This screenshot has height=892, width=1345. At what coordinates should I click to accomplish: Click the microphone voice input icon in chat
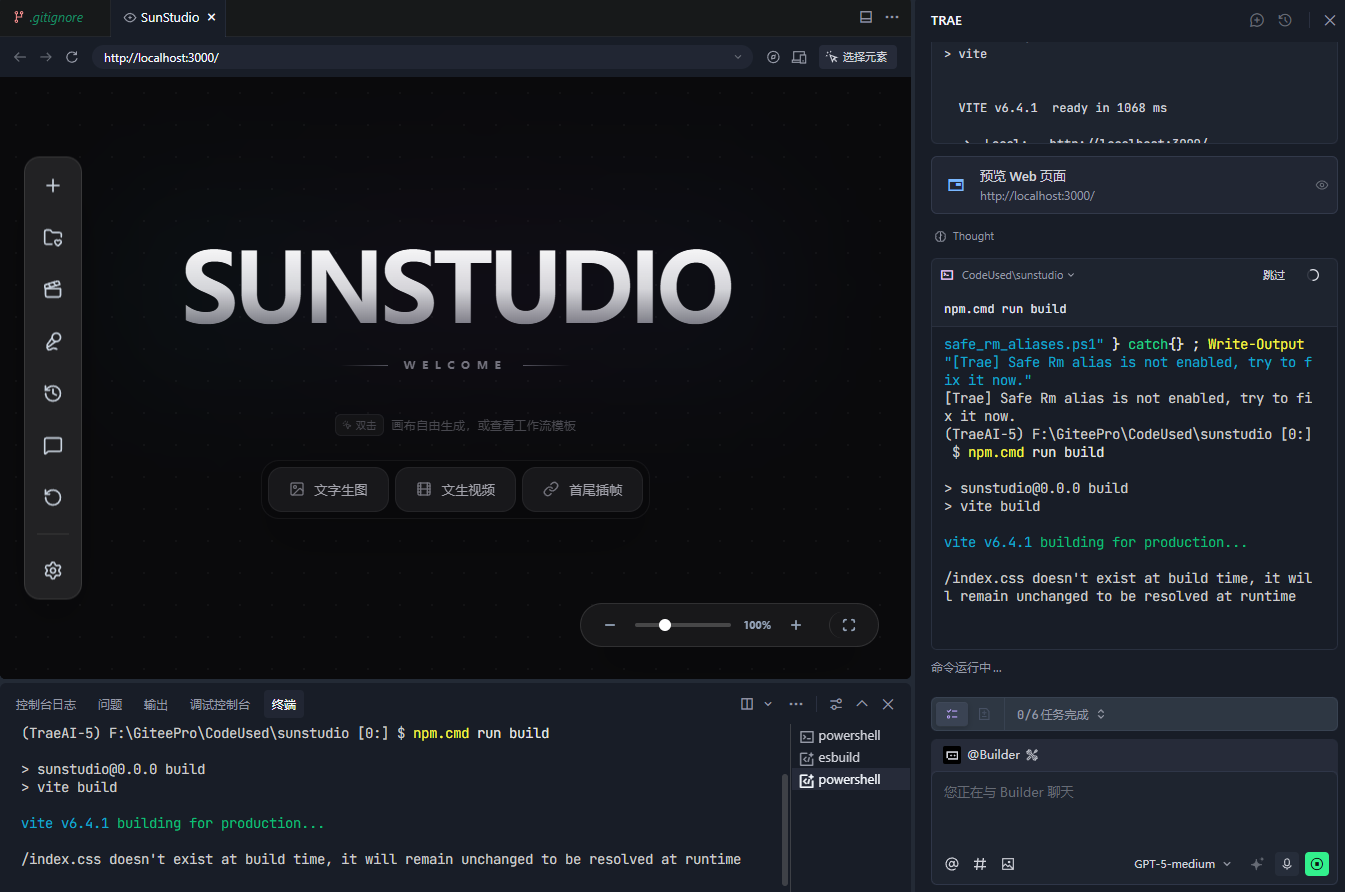point(1287,864)
